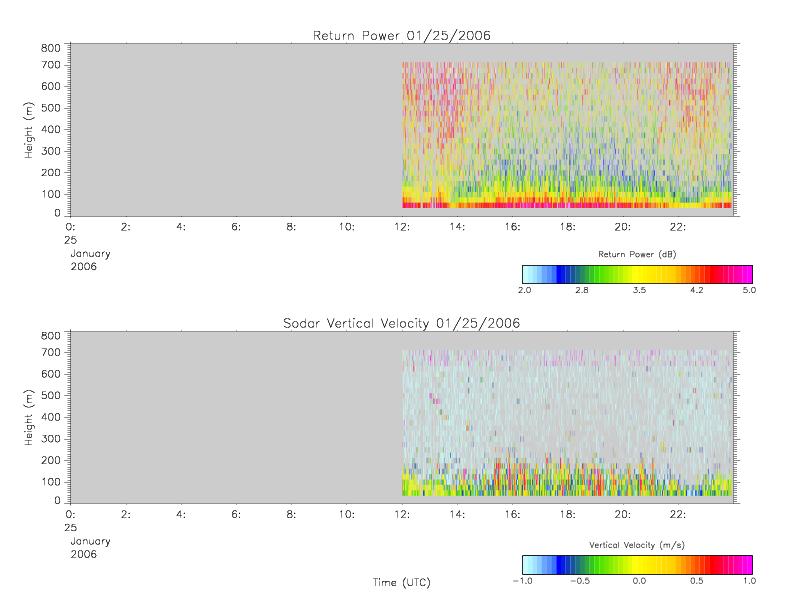Viewport: 791px width, 611px height.
Task: Click the 400 height tick on Vertical Velocity plot
Action: [x=50, y=417]
